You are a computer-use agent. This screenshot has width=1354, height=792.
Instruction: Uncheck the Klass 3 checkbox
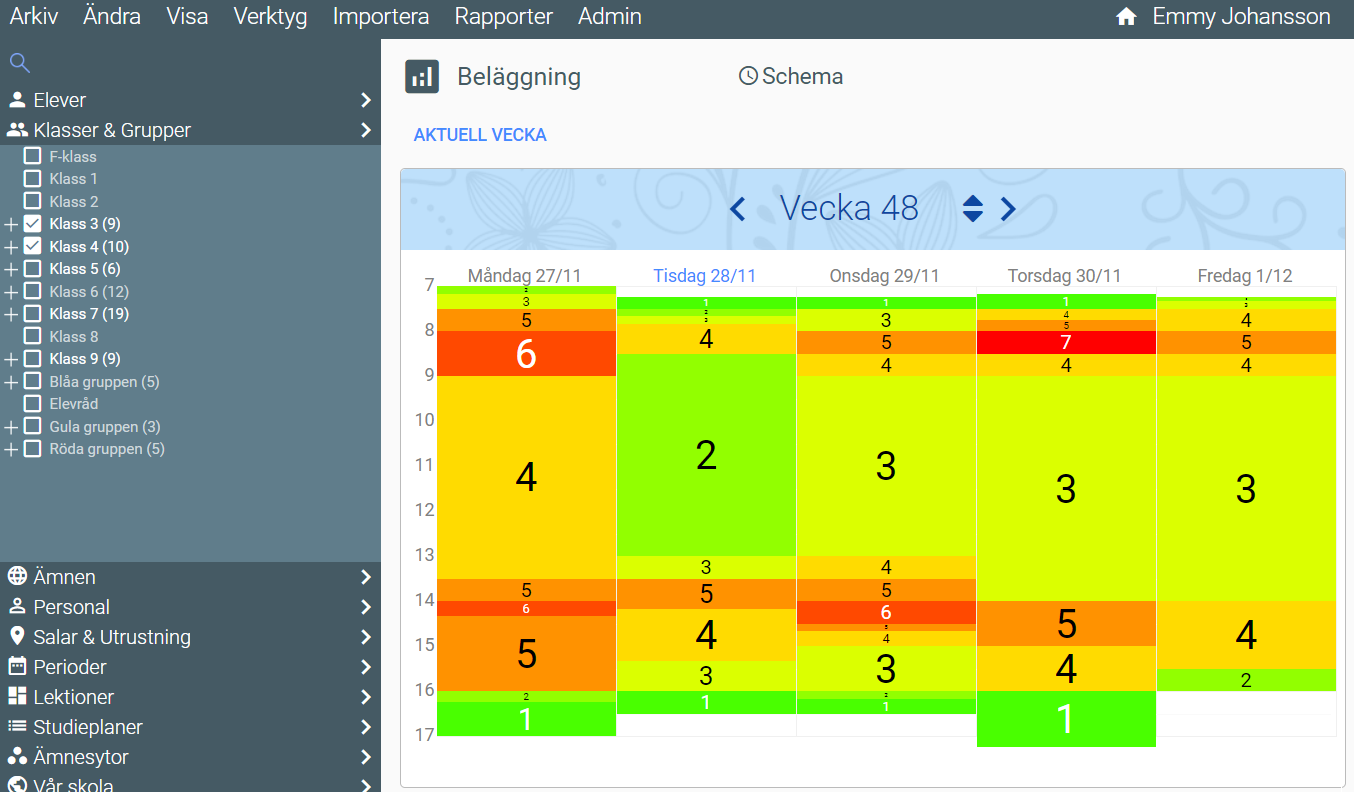[32, 224]
